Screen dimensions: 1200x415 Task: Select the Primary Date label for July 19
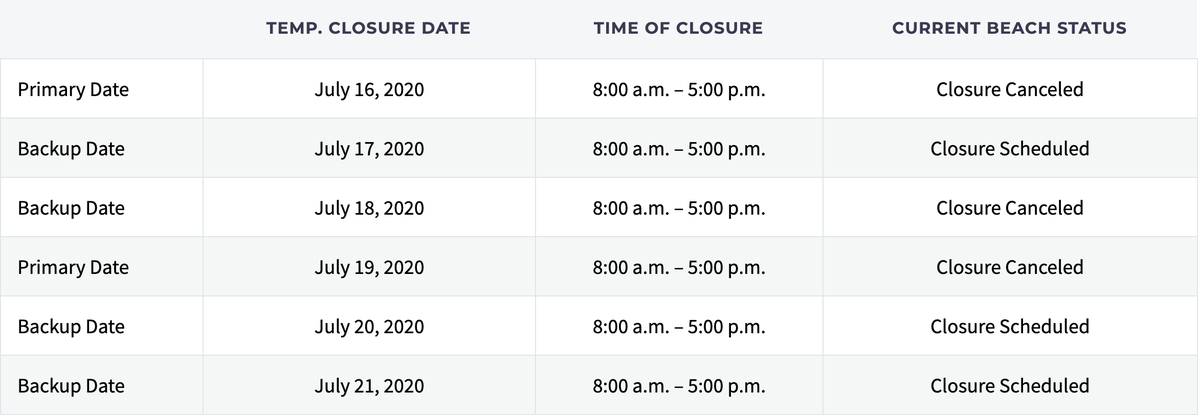(x=73, y=267)
